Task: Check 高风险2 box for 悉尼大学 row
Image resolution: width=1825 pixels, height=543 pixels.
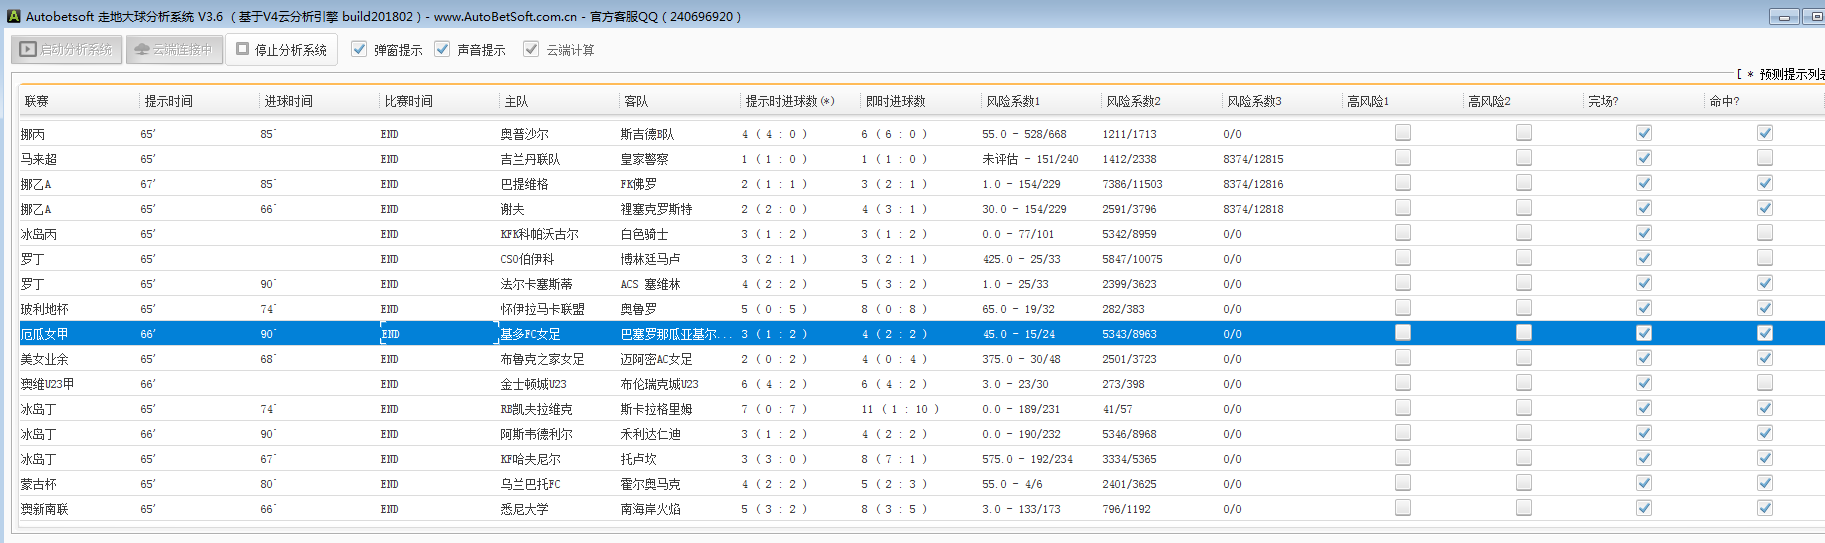Action: point(1523,508)
